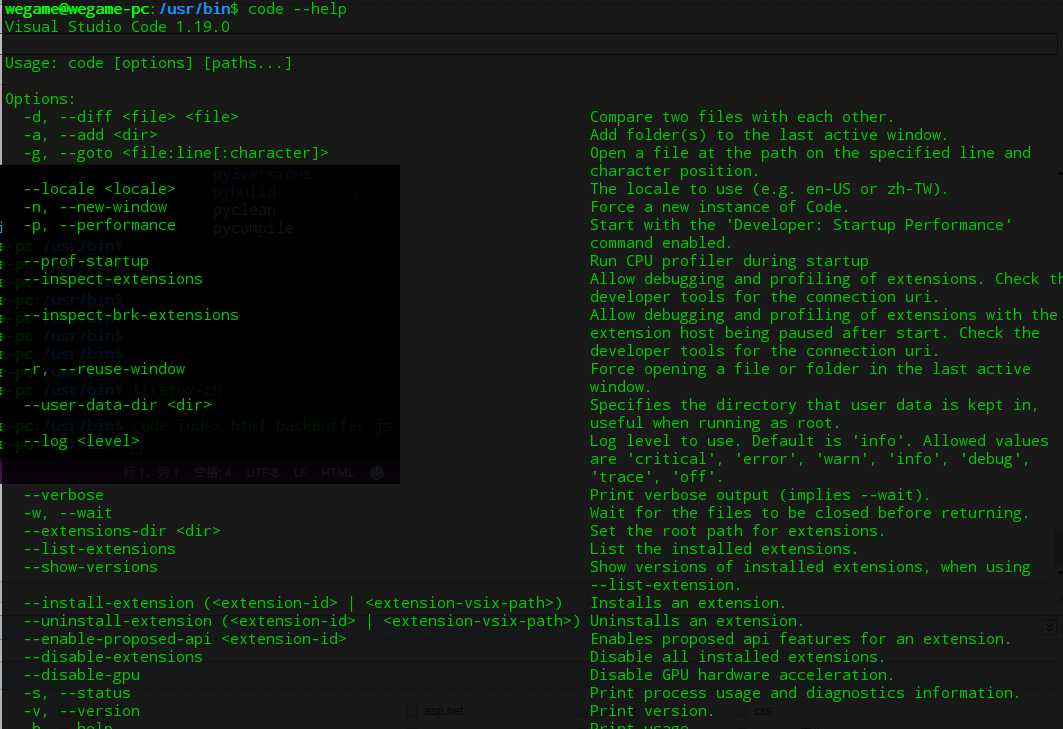Click 'Add folder(s) to the last active window.'
The image size is (1063, 729).
click(x=769, y=135)
